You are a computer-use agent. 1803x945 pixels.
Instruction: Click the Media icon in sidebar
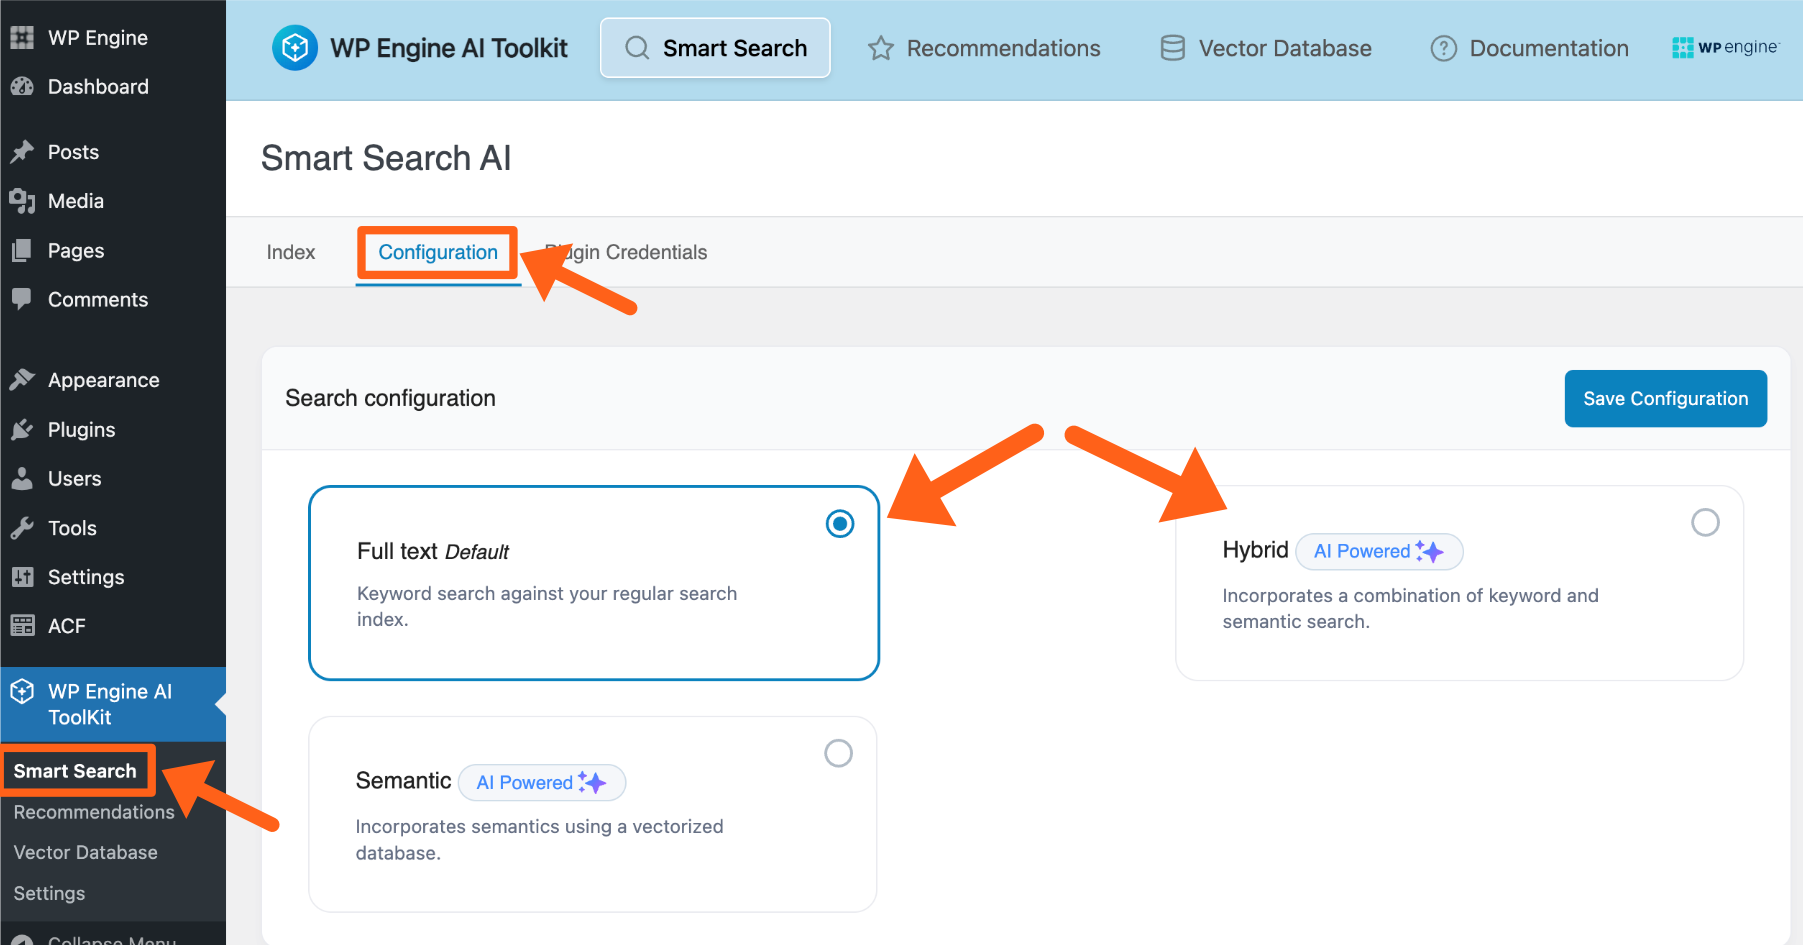click(x=22, y=201)
